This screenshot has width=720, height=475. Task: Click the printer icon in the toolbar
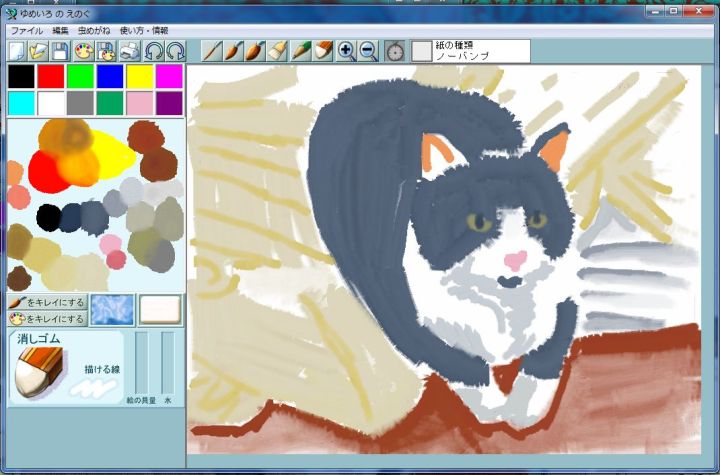click(130, 51)
